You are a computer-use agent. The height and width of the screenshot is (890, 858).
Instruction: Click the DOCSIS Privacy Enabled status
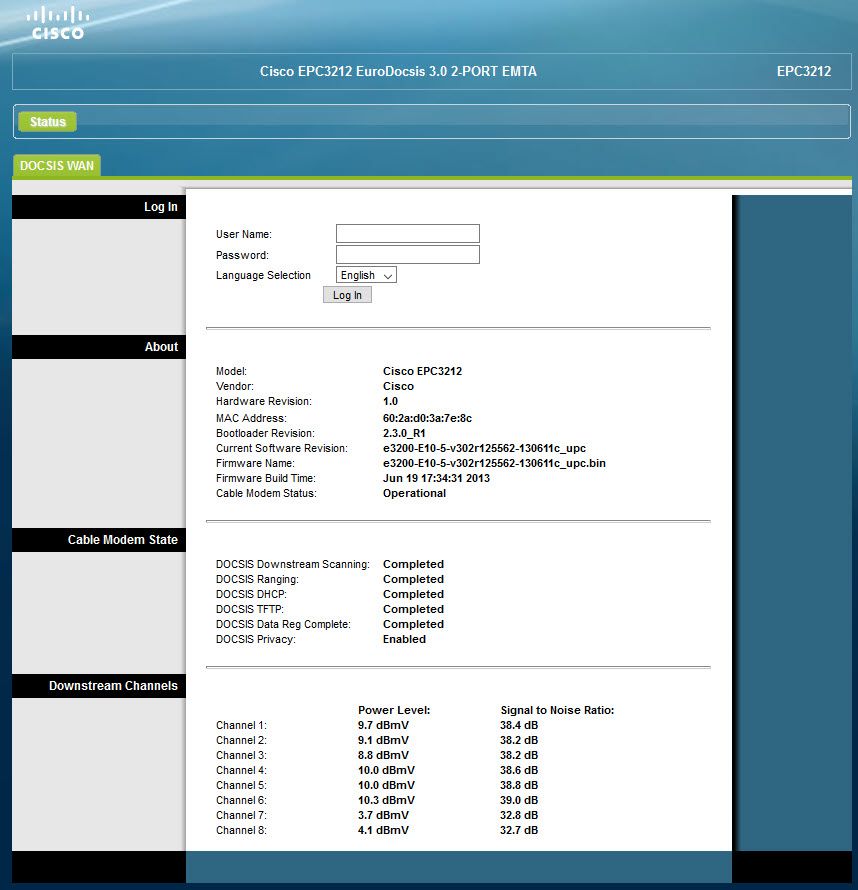(x=404, y=639)
